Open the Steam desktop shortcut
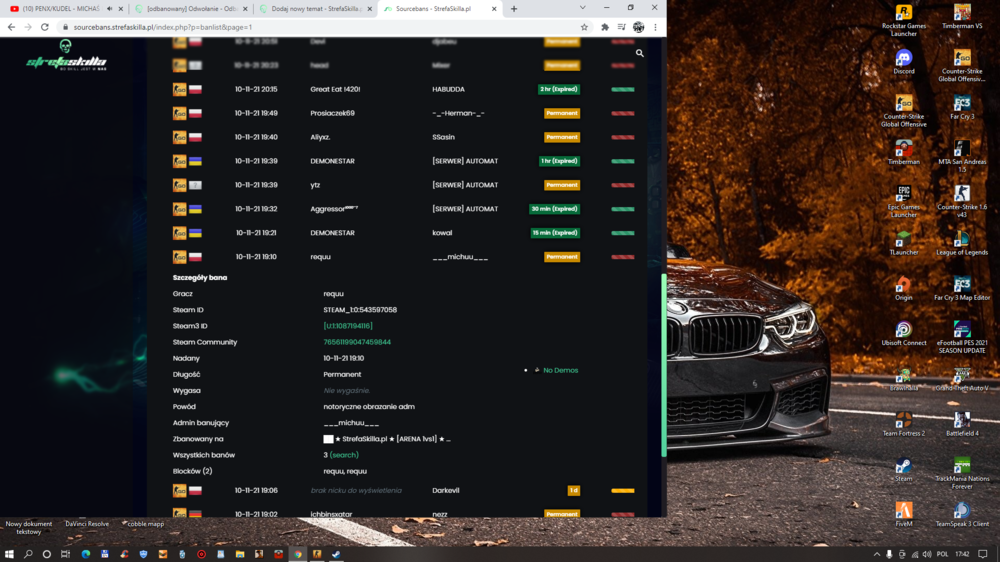1000x562 pixels. (x=903, y=470)
